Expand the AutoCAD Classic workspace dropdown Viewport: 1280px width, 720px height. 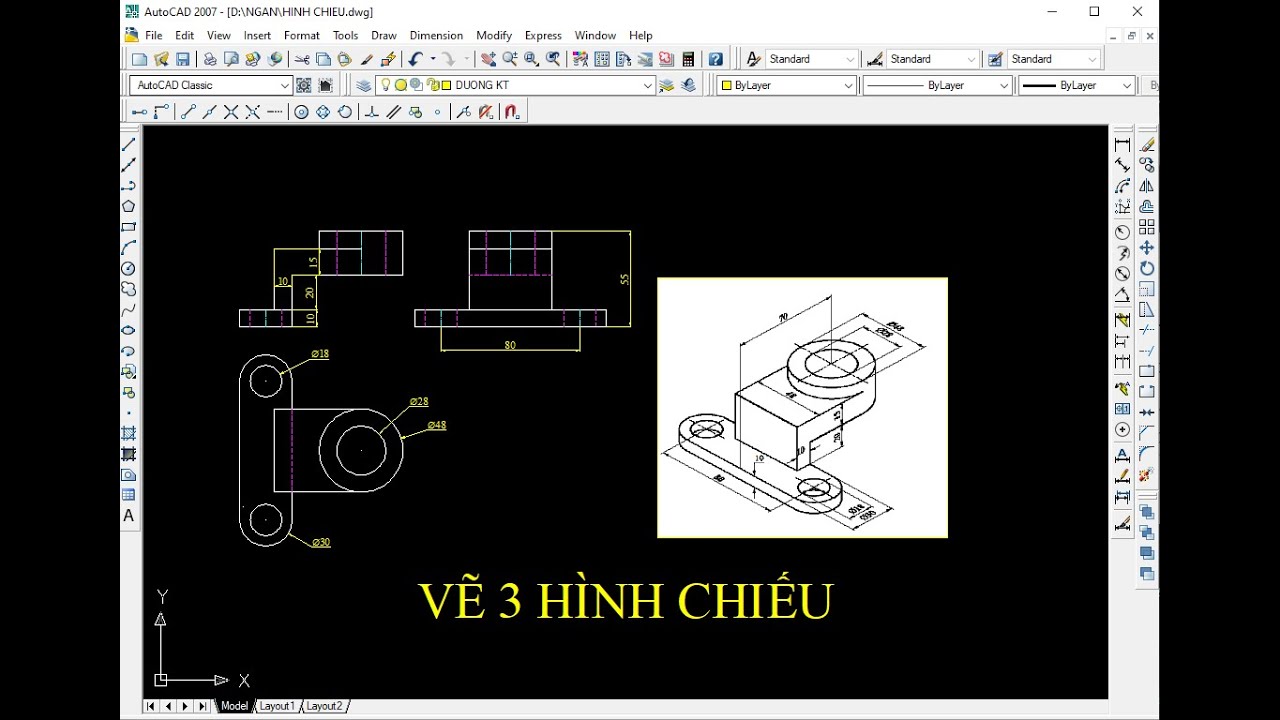click(x=285, y=86)
